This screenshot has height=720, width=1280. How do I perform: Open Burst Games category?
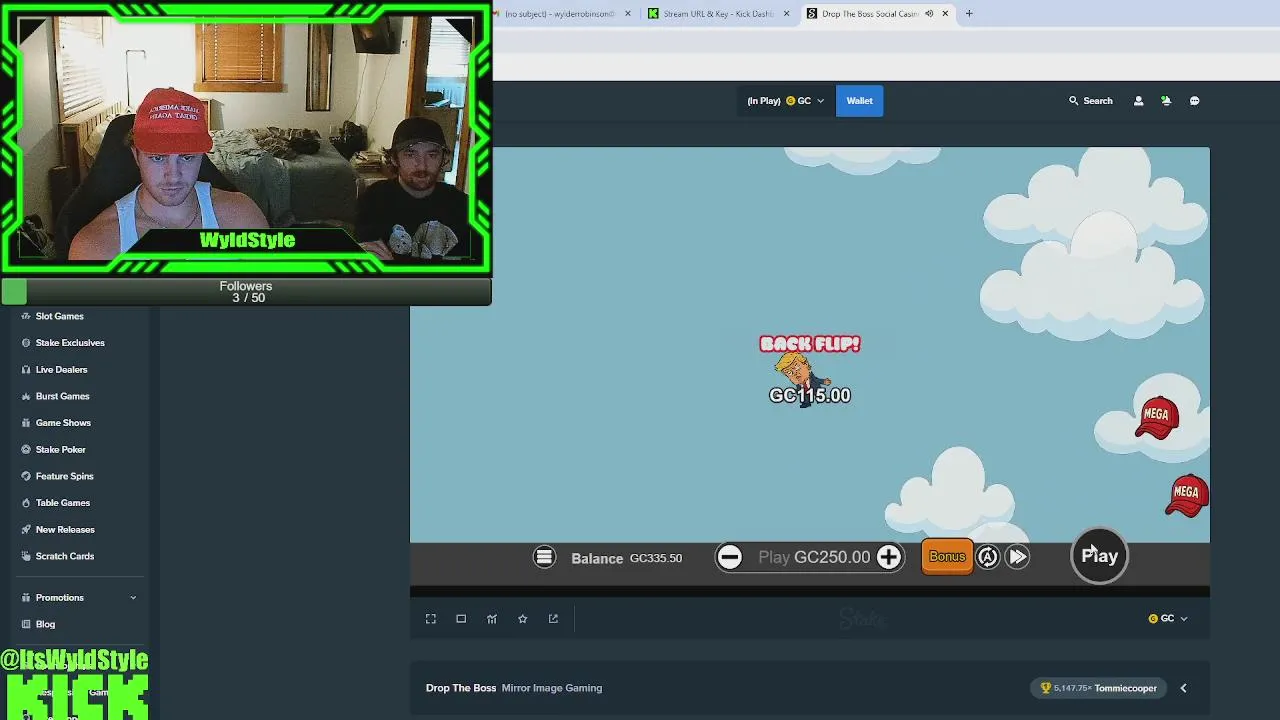click(63, 396)
